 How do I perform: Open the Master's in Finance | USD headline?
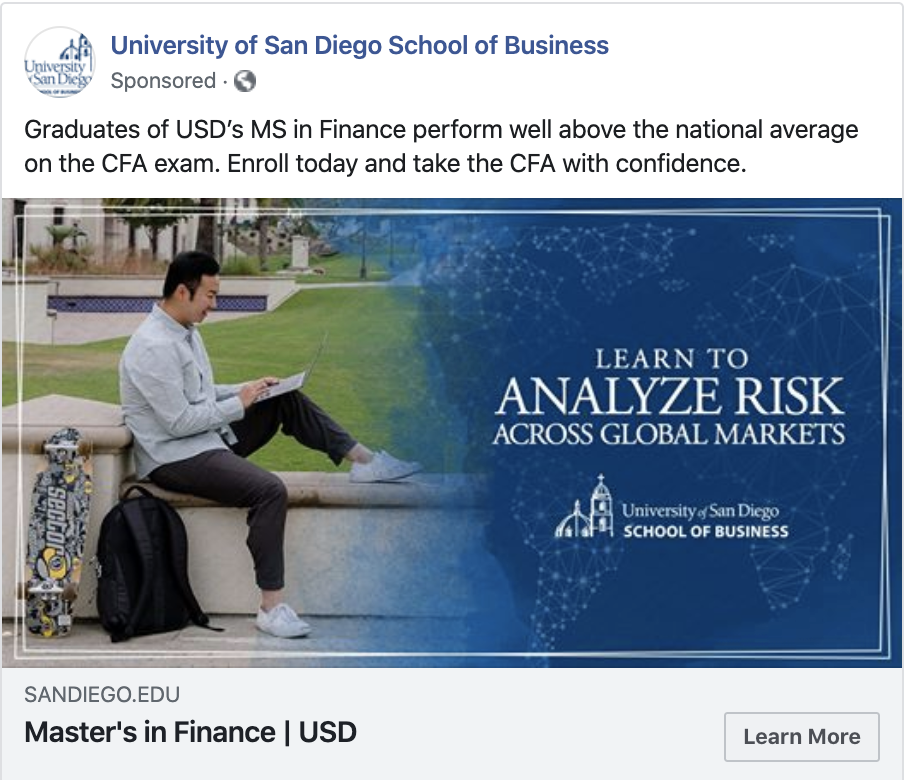click(x=190, y=732)
